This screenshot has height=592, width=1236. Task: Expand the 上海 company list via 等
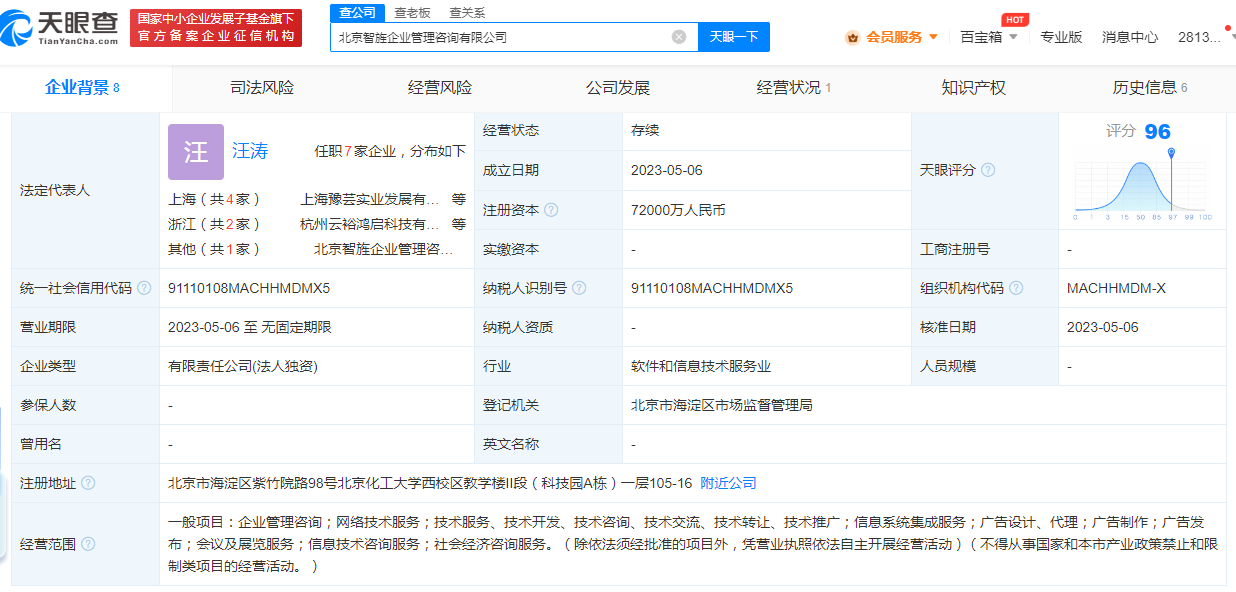[459, 199]
